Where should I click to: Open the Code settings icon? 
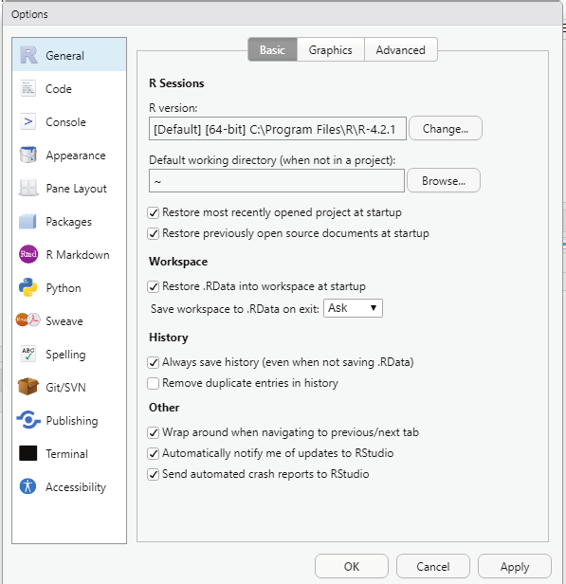point(28,89)
